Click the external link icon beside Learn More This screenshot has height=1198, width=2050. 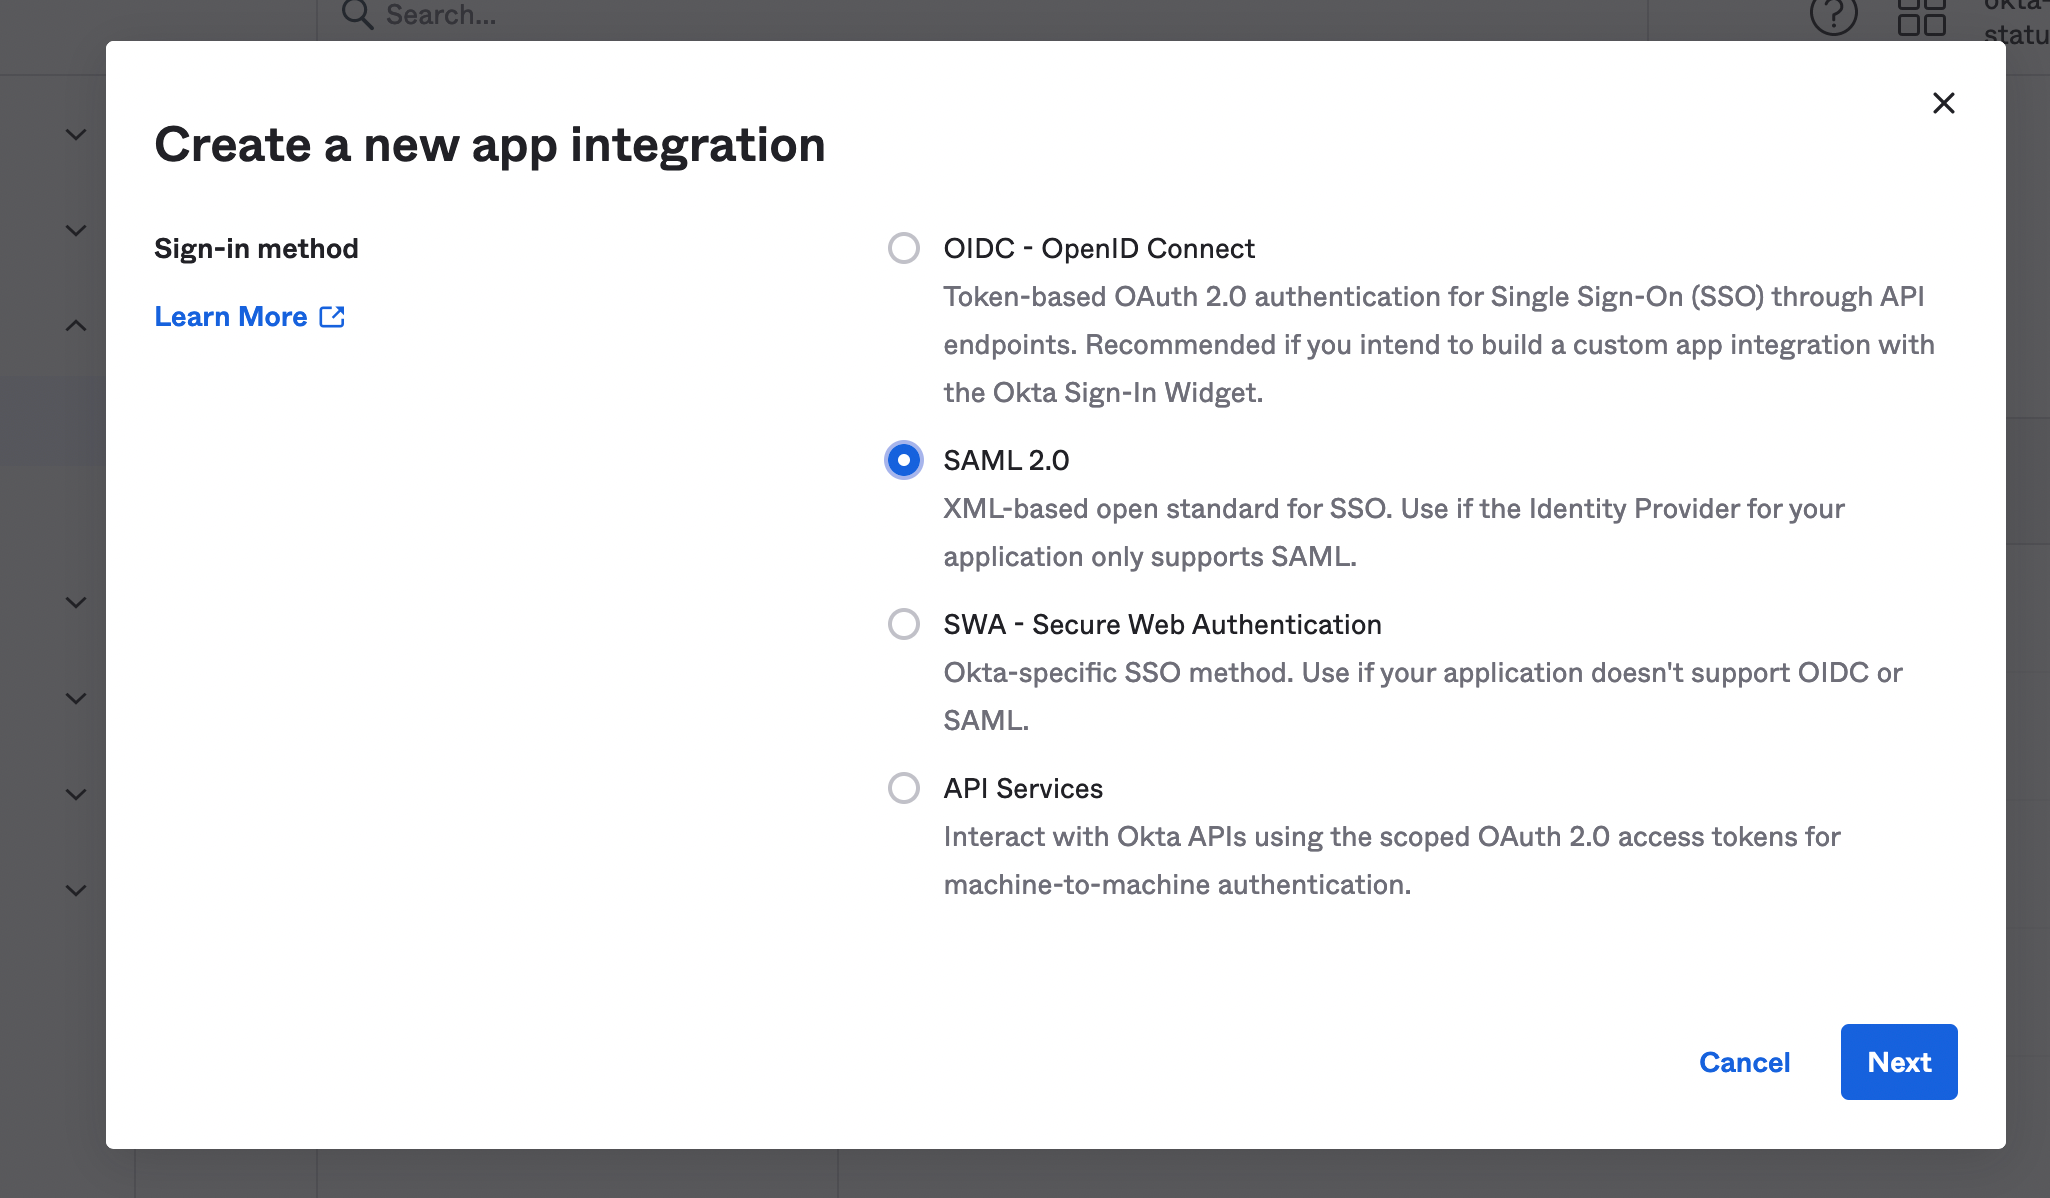[x=332, y=317]
